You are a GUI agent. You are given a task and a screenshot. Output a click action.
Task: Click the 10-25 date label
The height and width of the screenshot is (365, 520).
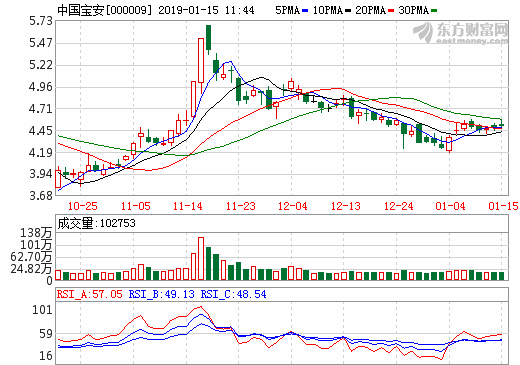click(x=83, y=206)
